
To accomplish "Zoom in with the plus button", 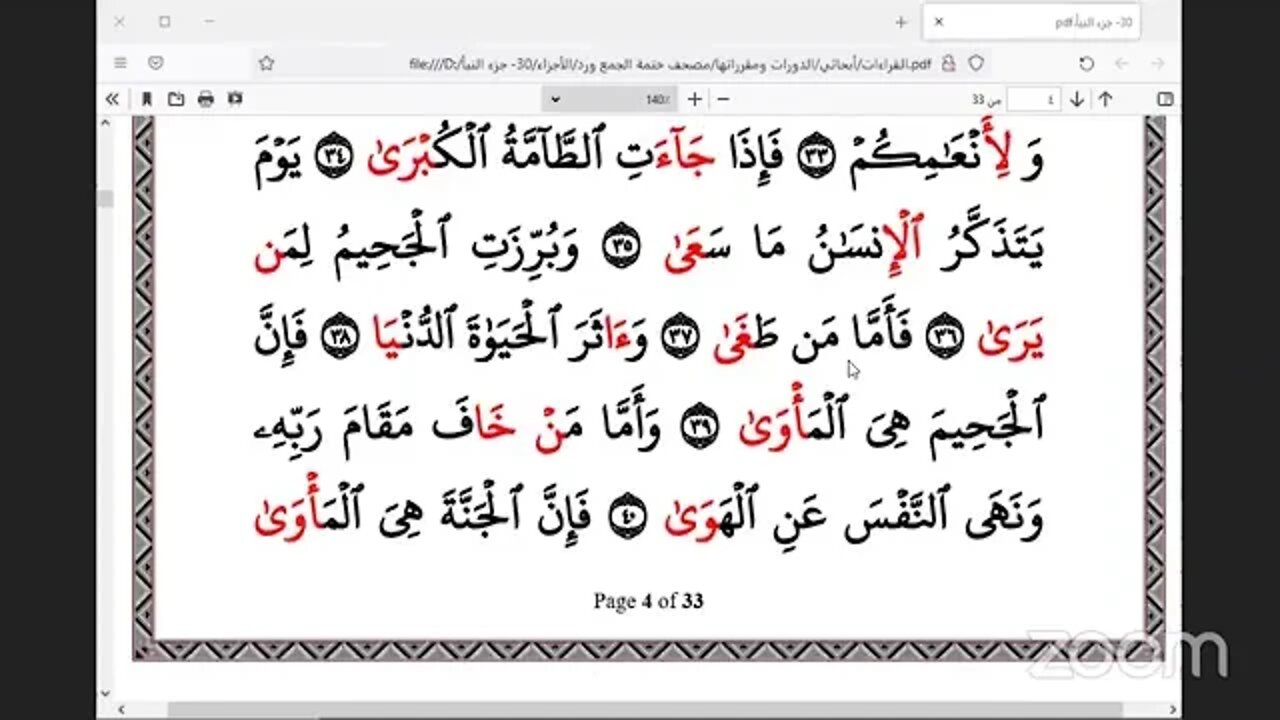I will tap(694, 99).
